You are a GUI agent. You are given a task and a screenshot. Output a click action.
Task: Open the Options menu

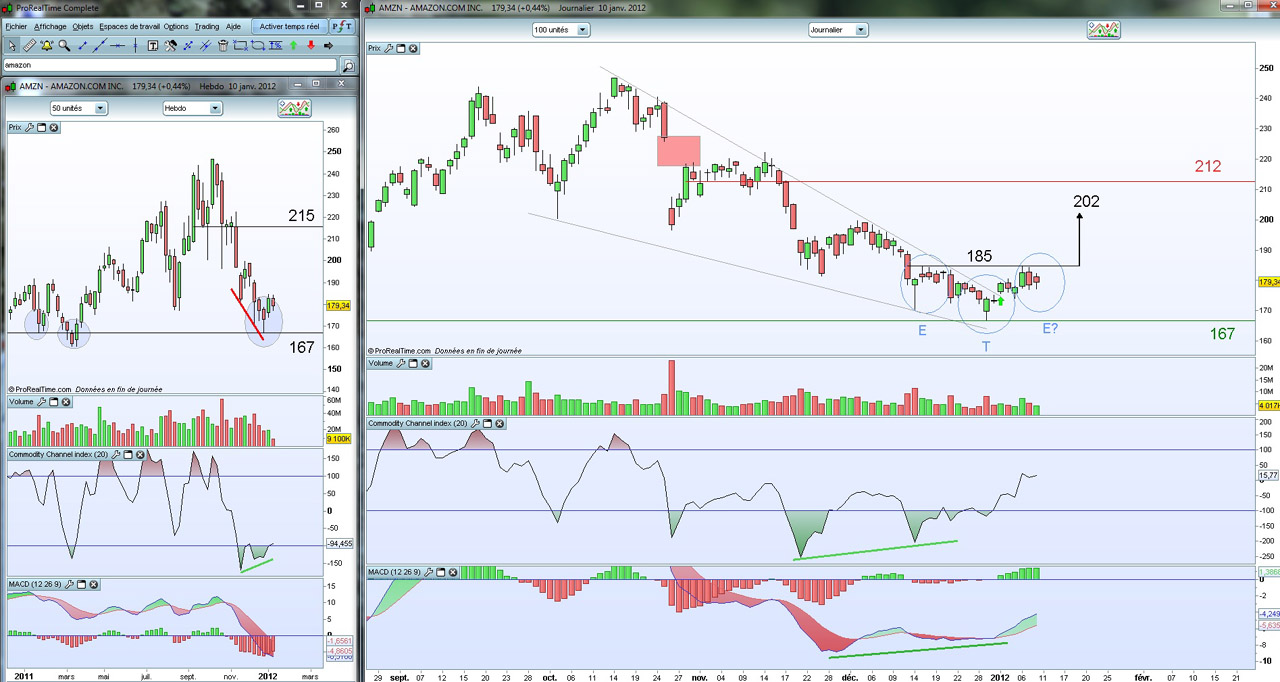tap(176, 26)
